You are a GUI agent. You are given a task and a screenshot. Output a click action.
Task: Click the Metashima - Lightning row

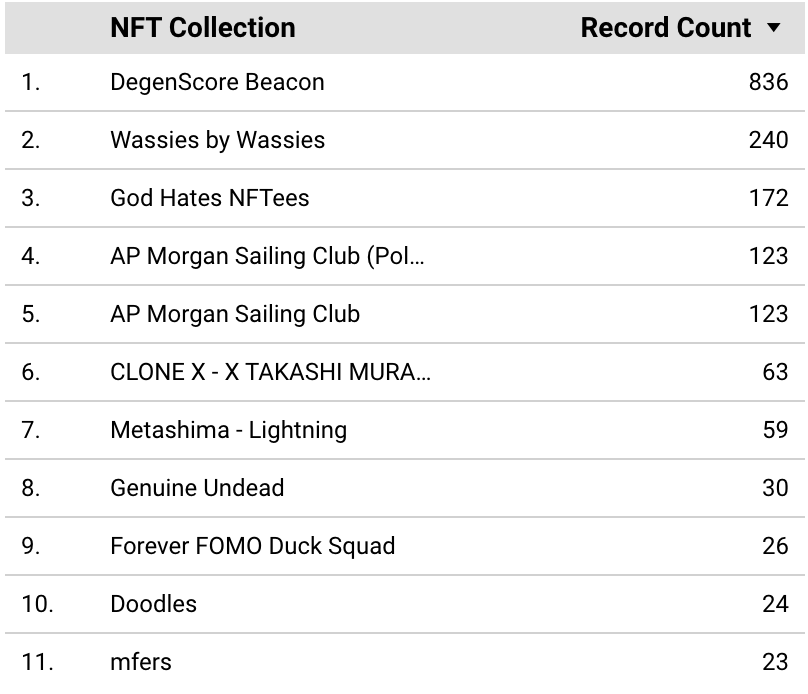pyautogui.click(x=405, y=430)
